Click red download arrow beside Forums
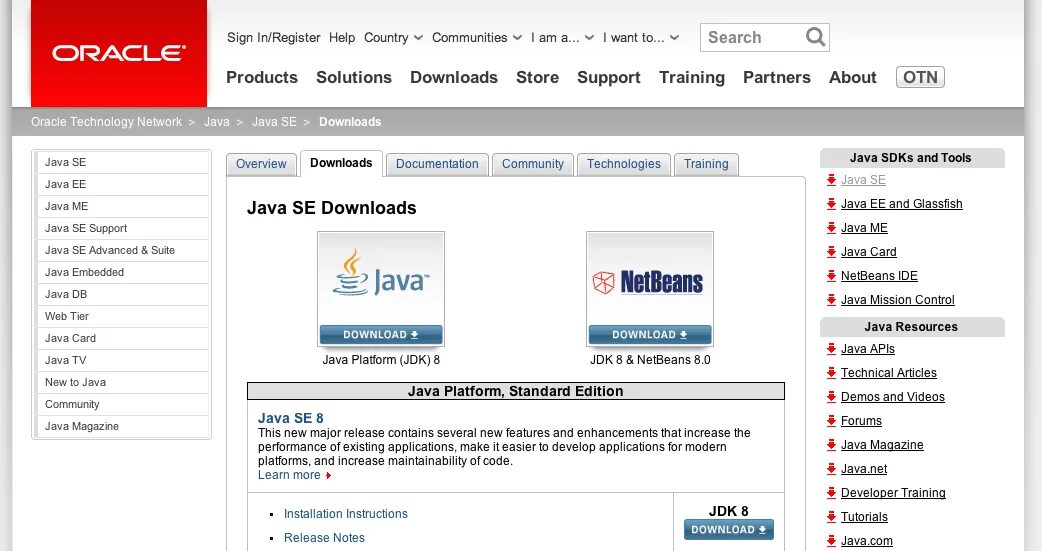The width and height of the screenshot is (1042, 551). click(831, 421)
